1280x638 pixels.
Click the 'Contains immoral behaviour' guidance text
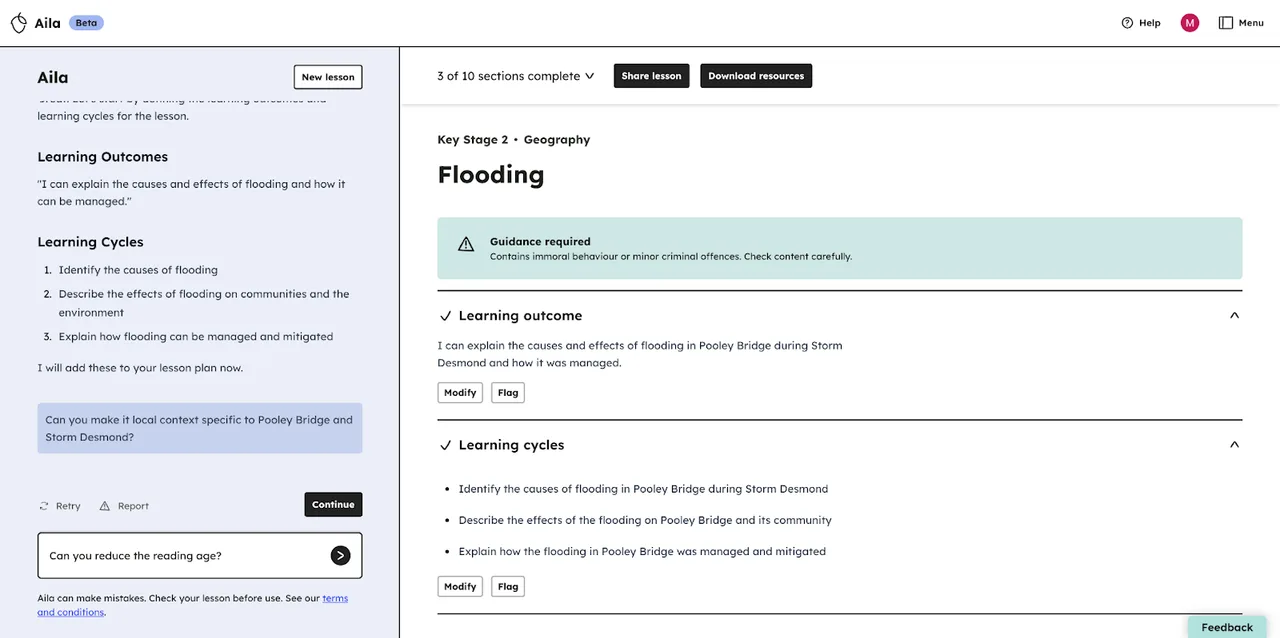pos(671,257)
